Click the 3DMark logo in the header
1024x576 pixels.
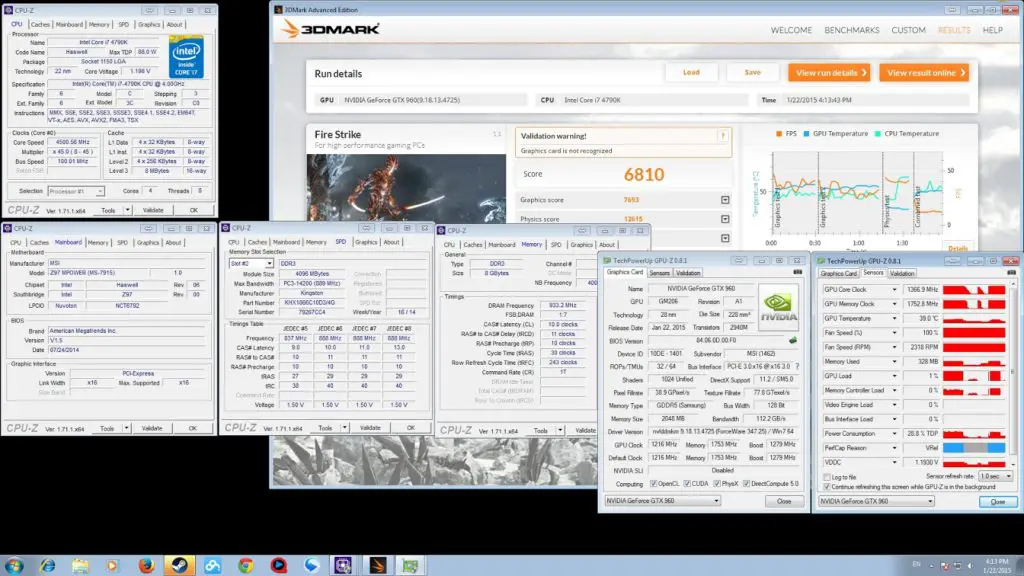330,29
